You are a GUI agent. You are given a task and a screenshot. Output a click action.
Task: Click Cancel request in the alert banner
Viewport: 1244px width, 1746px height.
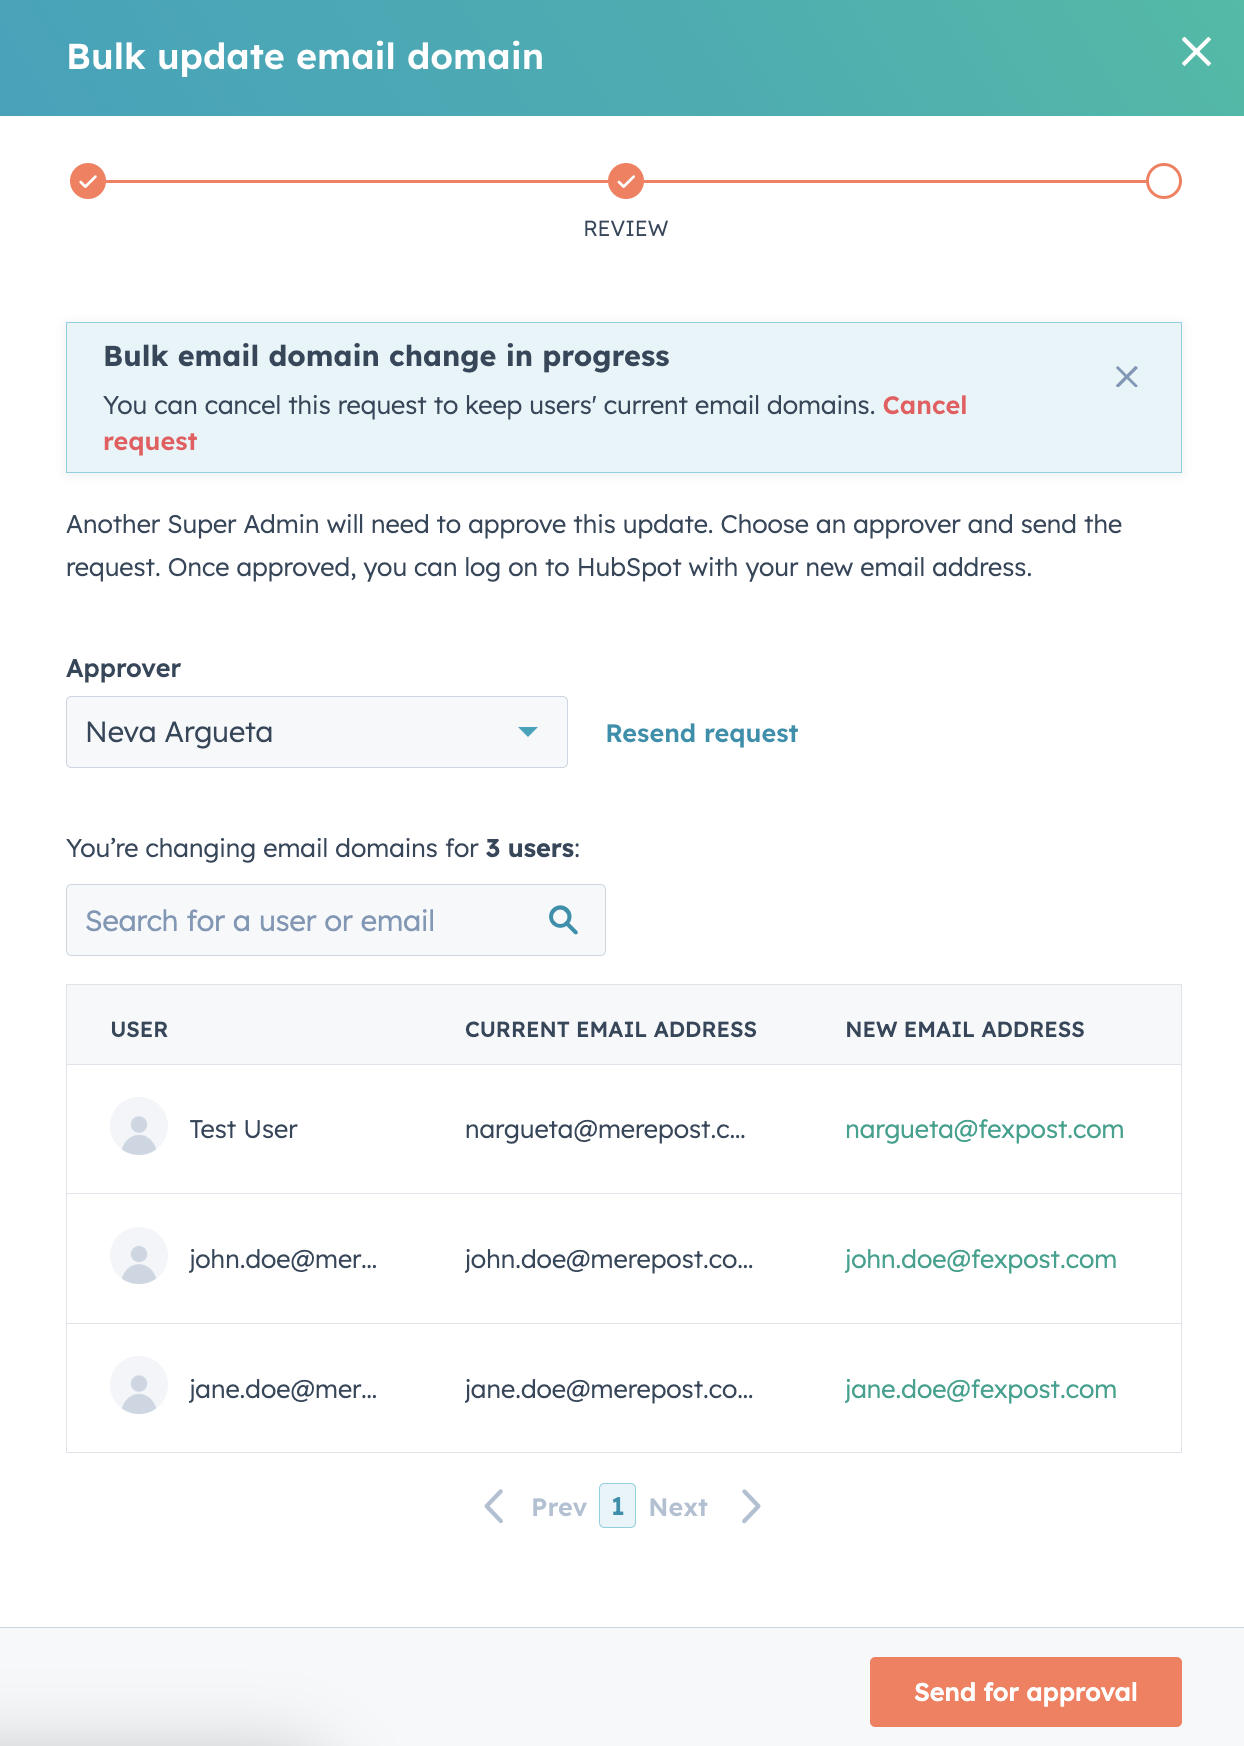click(x=925, y=405)
